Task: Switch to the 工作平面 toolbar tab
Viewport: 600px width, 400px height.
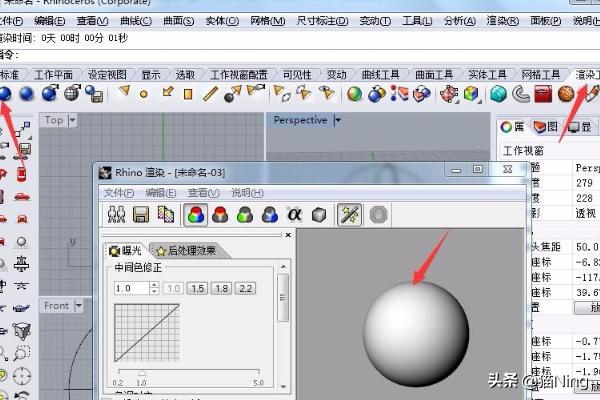Action: [x=54, y=75]
